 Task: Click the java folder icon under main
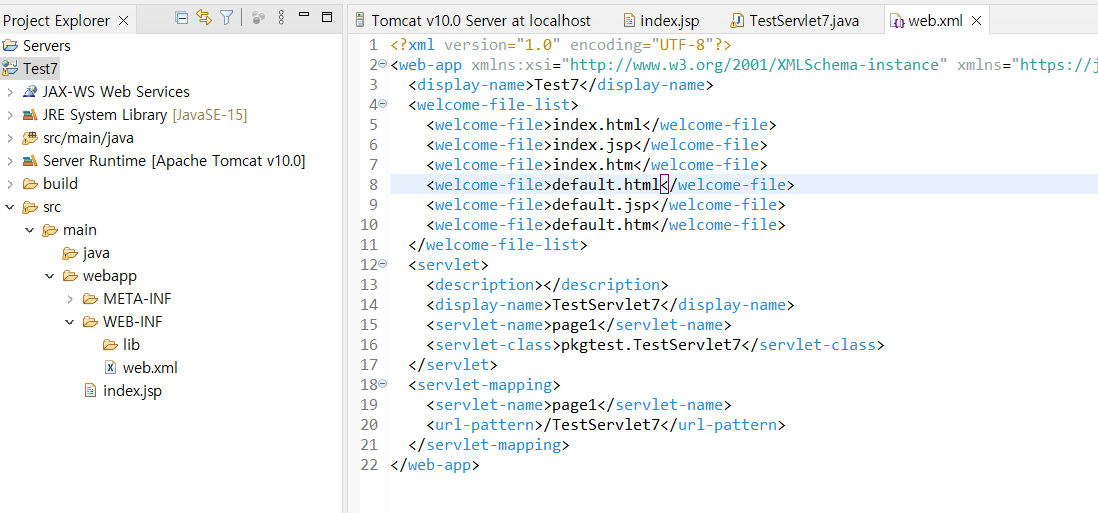(x=69, y=253)
